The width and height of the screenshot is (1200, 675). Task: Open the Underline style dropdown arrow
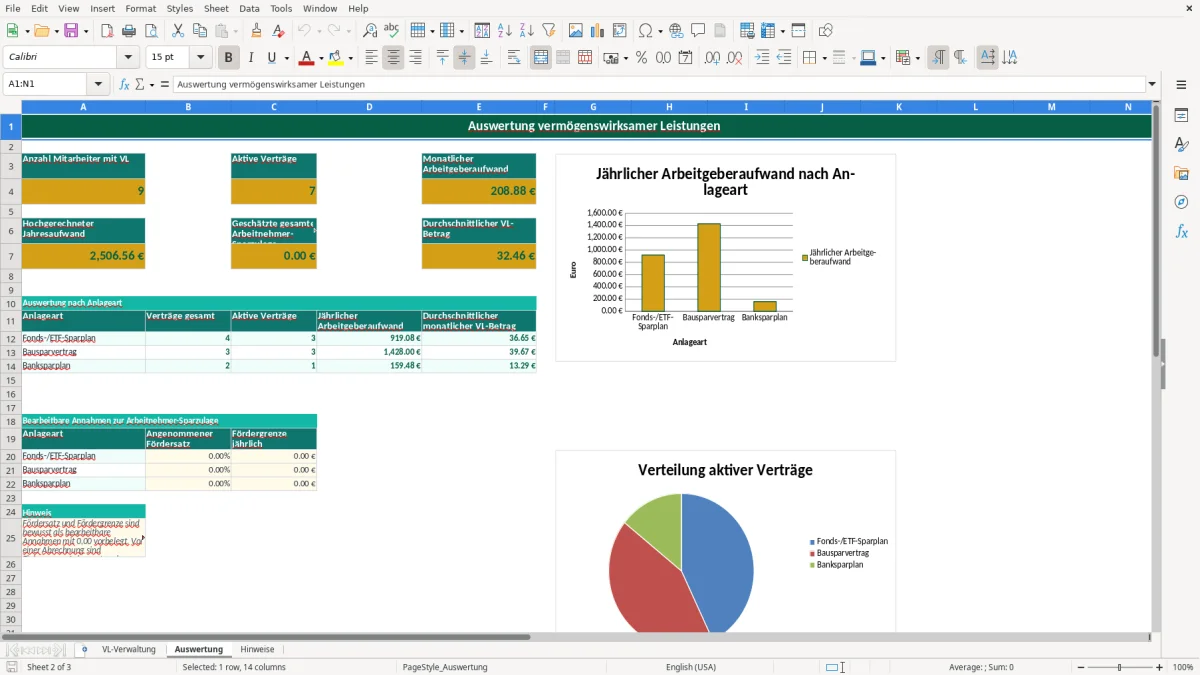tap(286, 58)
